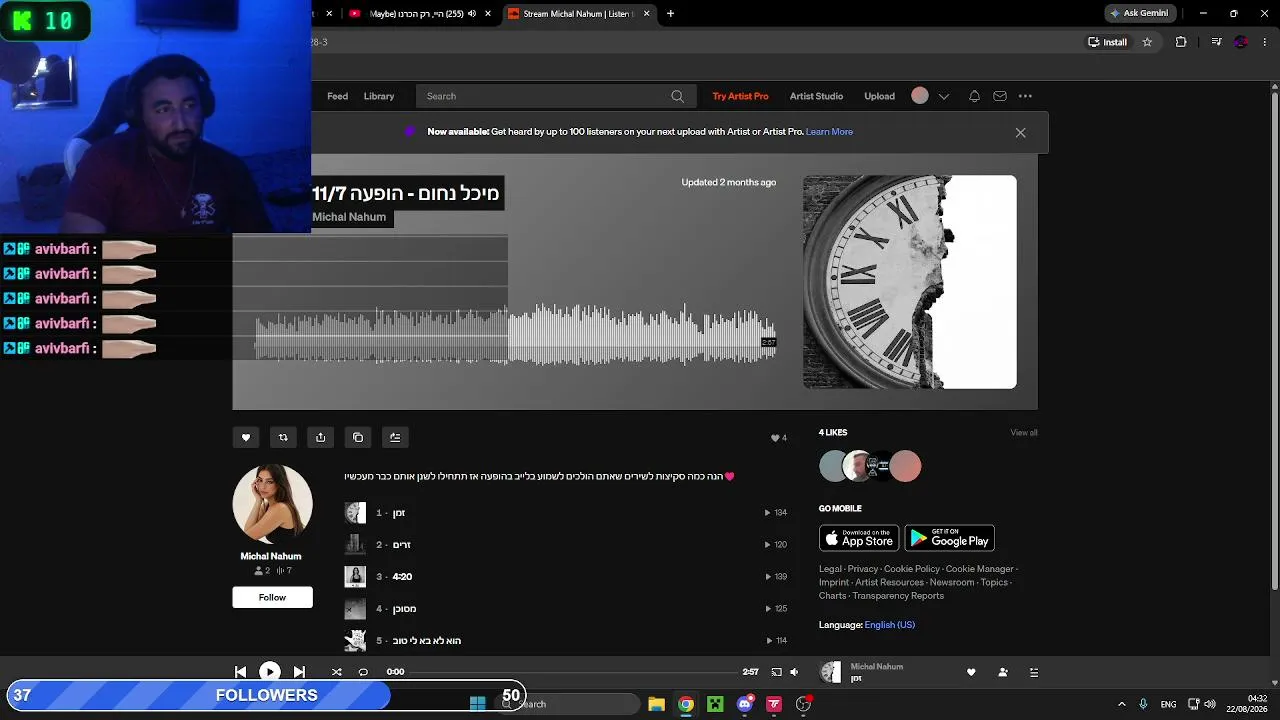The image size is (1280, 720).
Task: Open the Cookie Policy link
Action: 912,569
